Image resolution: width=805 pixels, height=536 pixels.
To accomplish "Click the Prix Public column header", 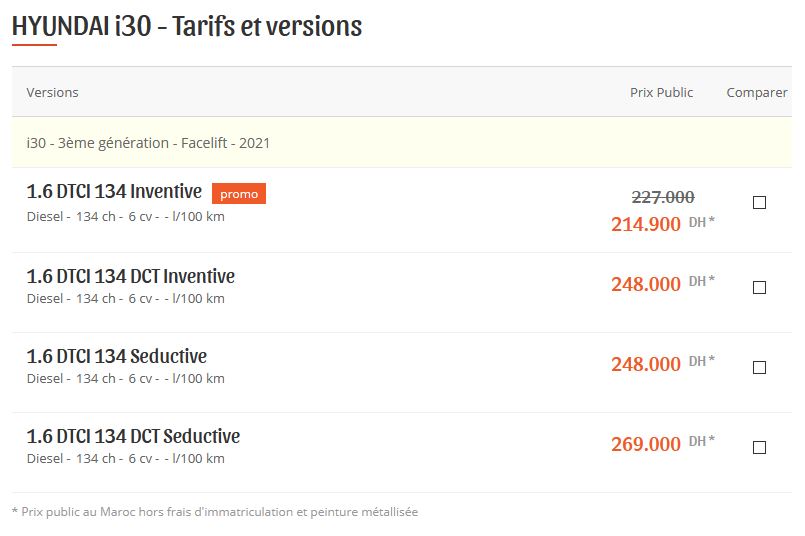I will 661,92.
